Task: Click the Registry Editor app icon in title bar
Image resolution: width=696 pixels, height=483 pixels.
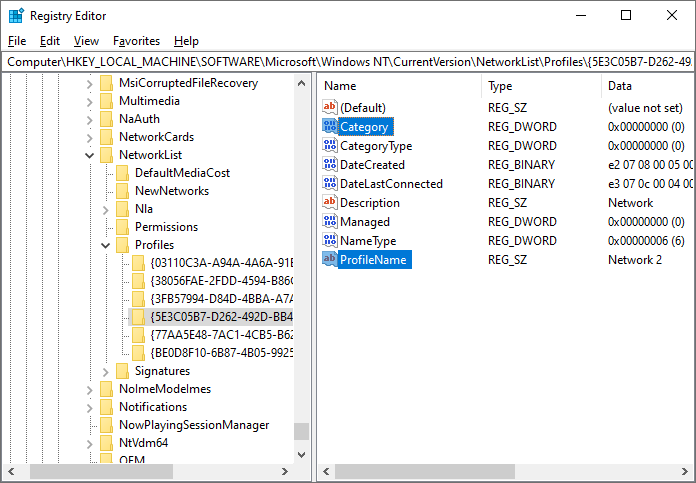Action: click(x=16, y=16)
